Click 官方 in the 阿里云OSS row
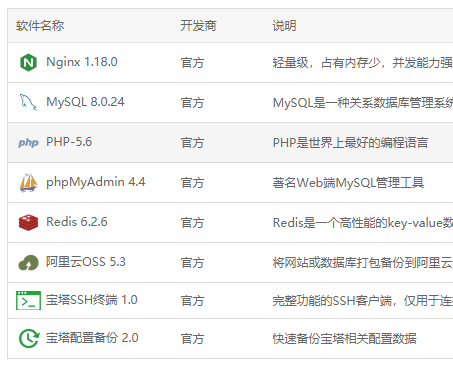This screenshot has width=453, height=380. click(192, 263)
